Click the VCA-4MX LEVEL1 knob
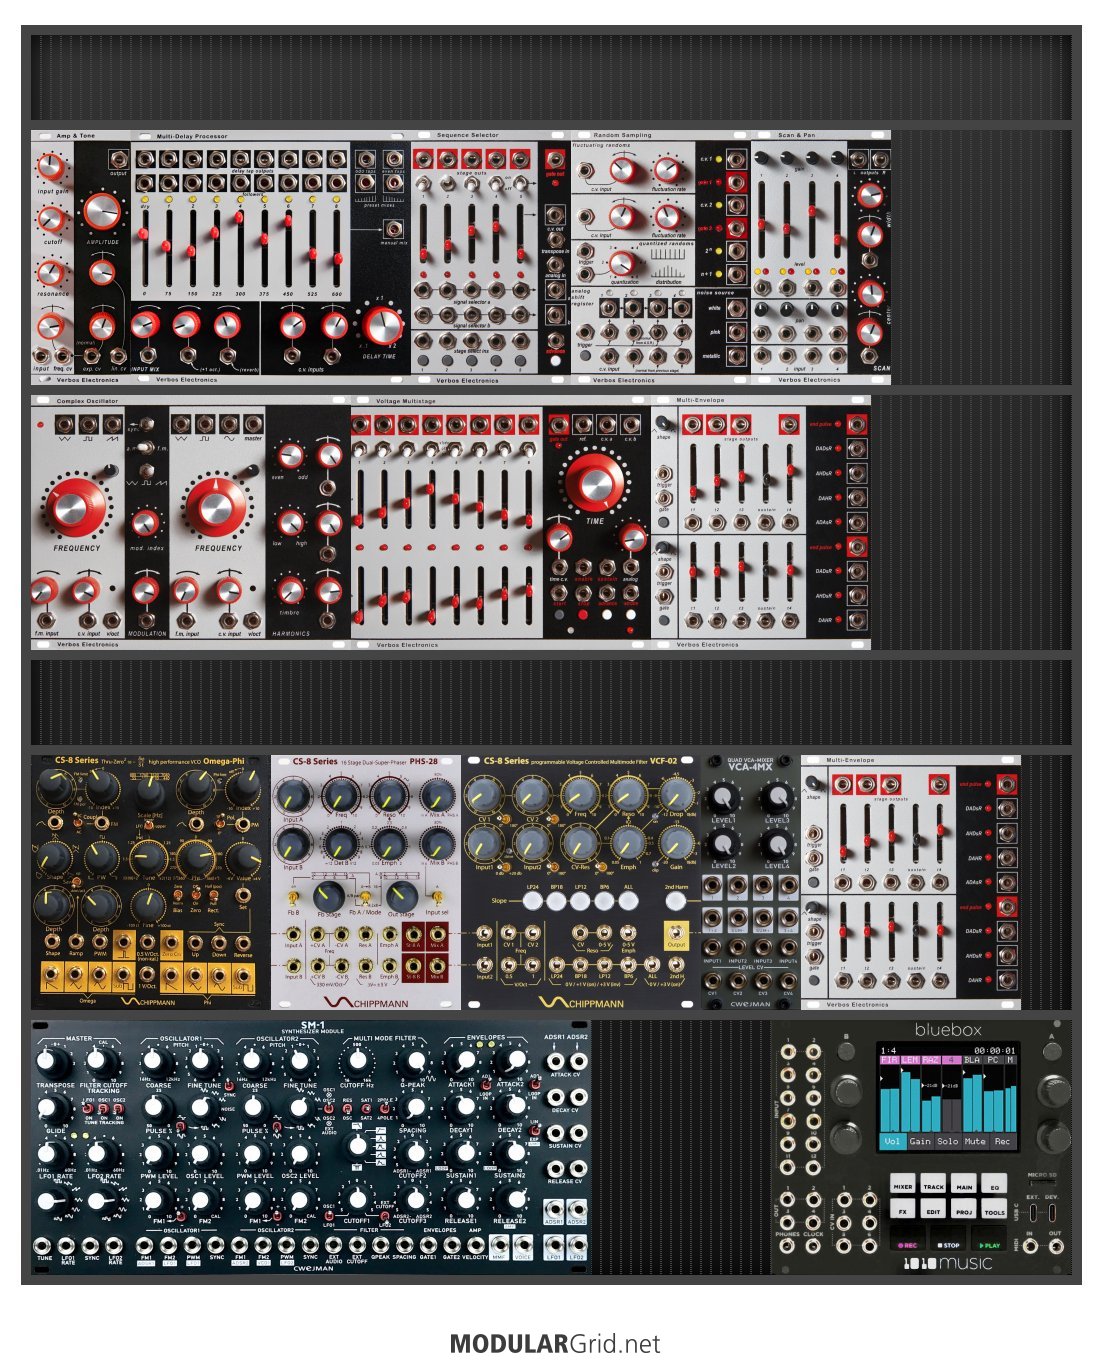Screen dimensions: 1112x1365 point(723,798)
